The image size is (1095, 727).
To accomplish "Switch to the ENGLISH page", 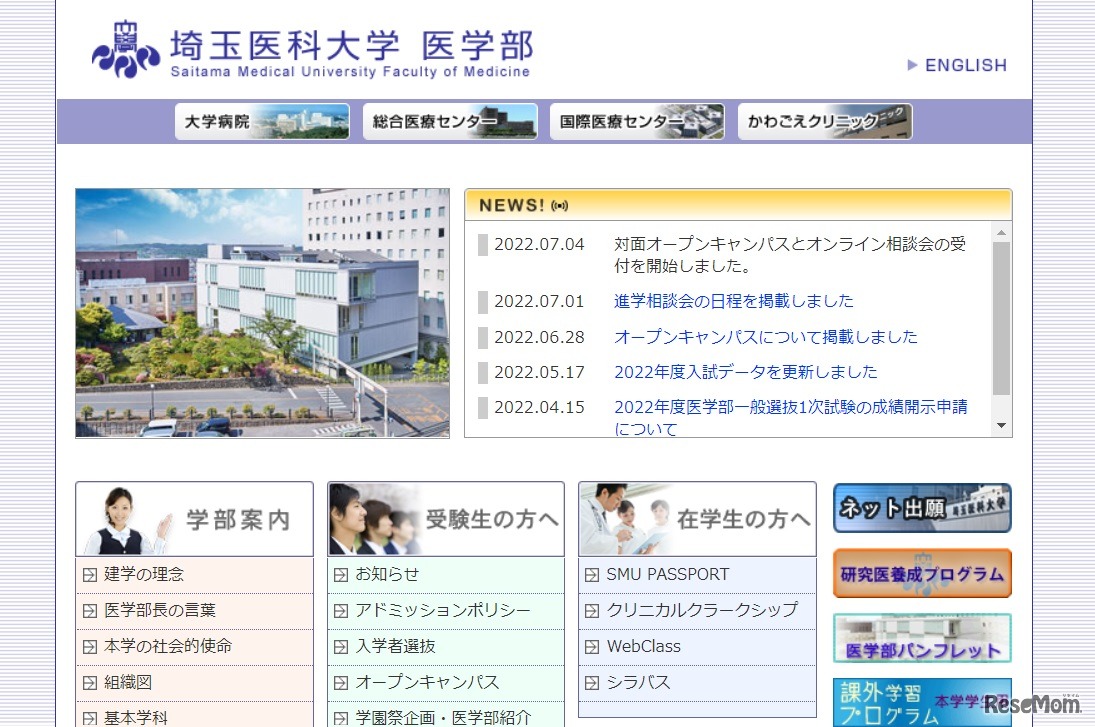I will 965,65.
